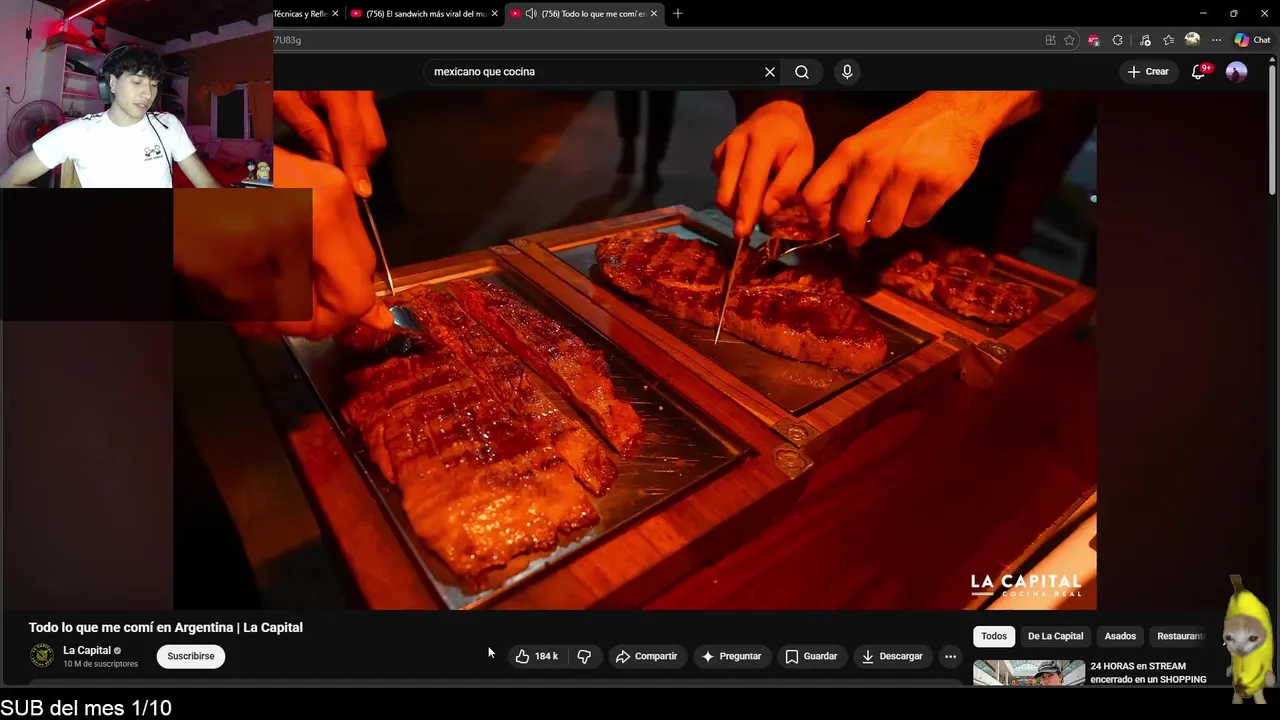Open the media control music icon
The height and width of the screenshot is (720, 1280).
pyautogui.click(x=1144, y=40)
